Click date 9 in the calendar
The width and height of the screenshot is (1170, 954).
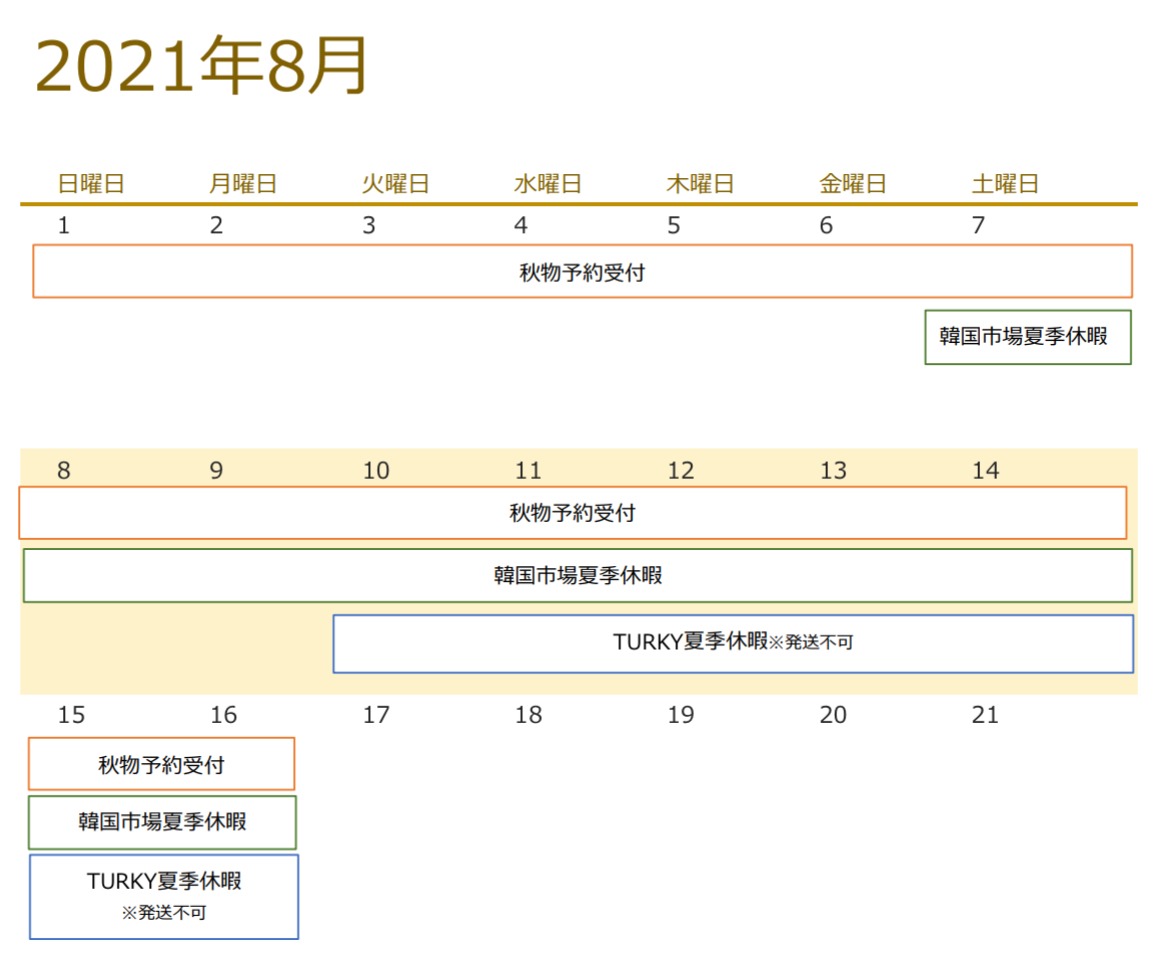(x=216, y=471)
